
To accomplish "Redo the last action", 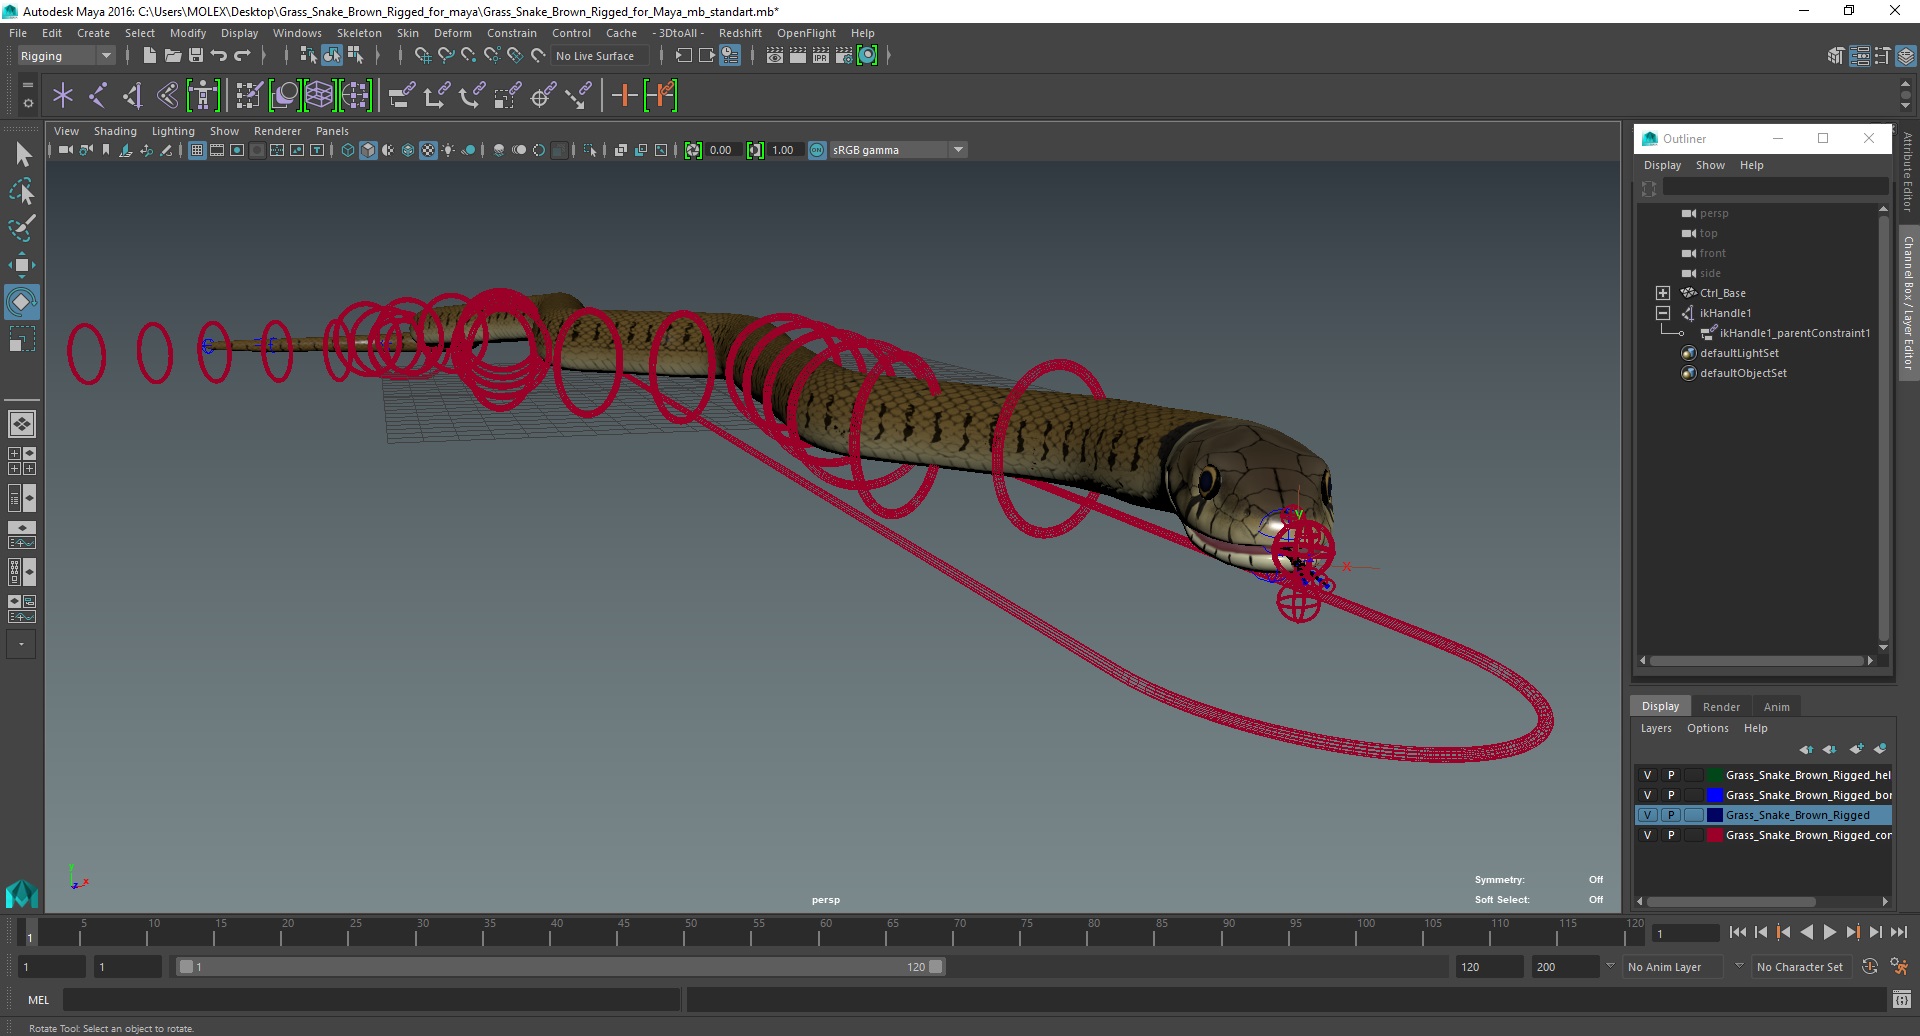I will (x=242, y=56).
